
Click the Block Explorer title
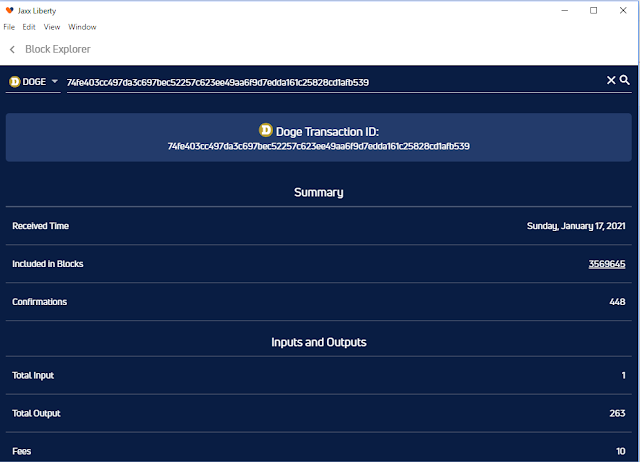click(58, 49)
